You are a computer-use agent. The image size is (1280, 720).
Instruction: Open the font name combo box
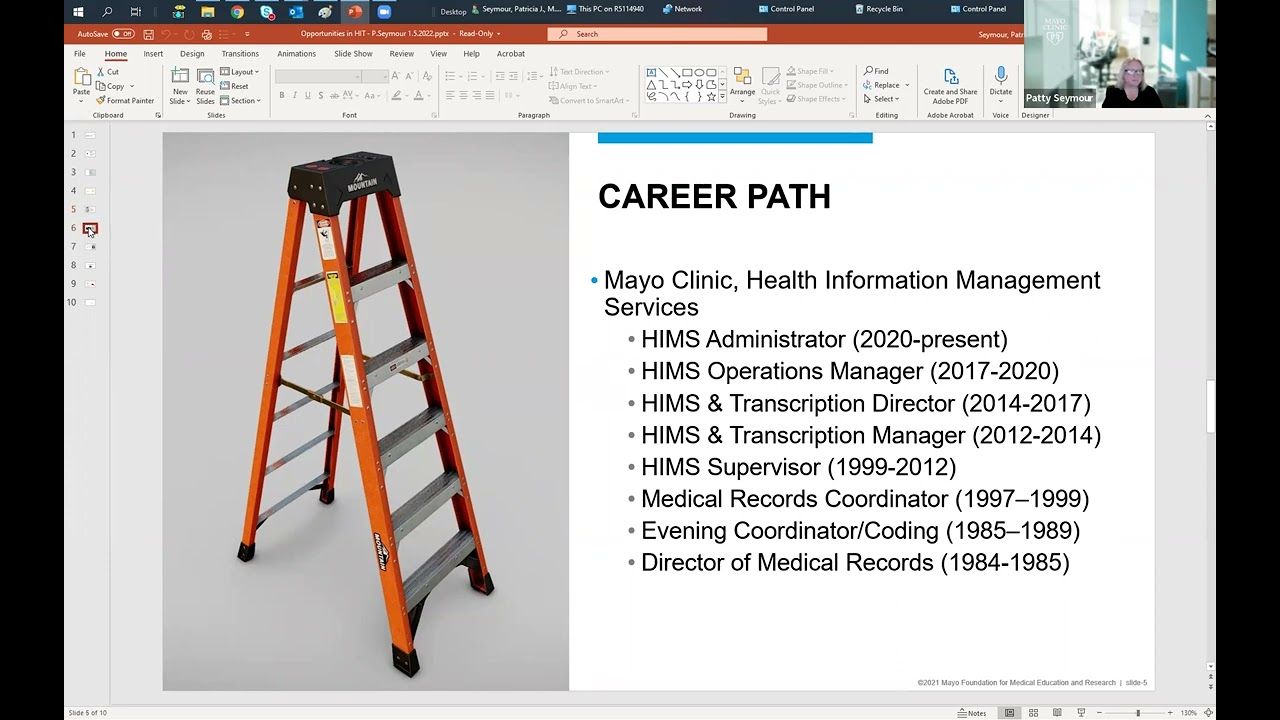[318, 76]
